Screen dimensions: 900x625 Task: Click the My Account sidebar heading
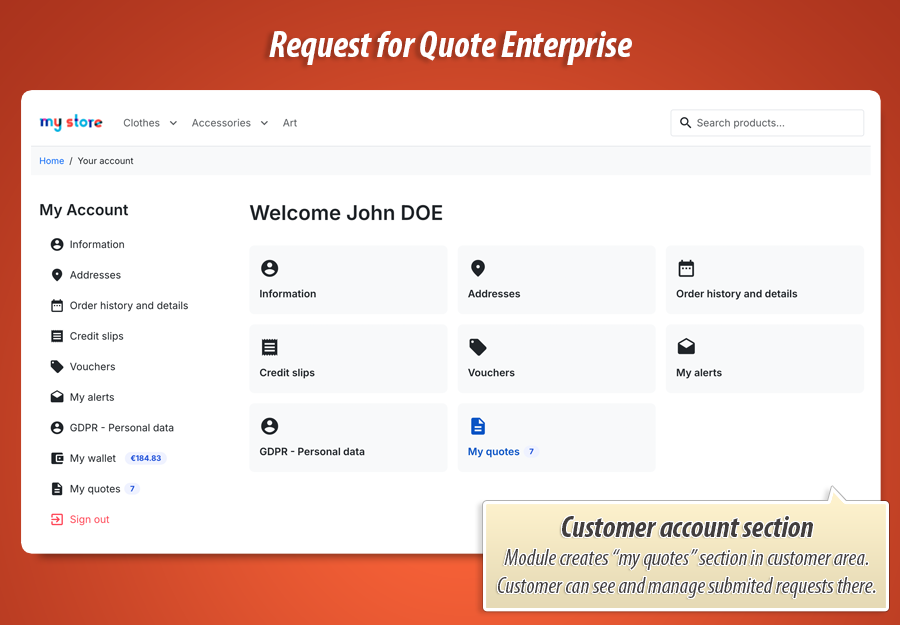[x=84, y=210]
